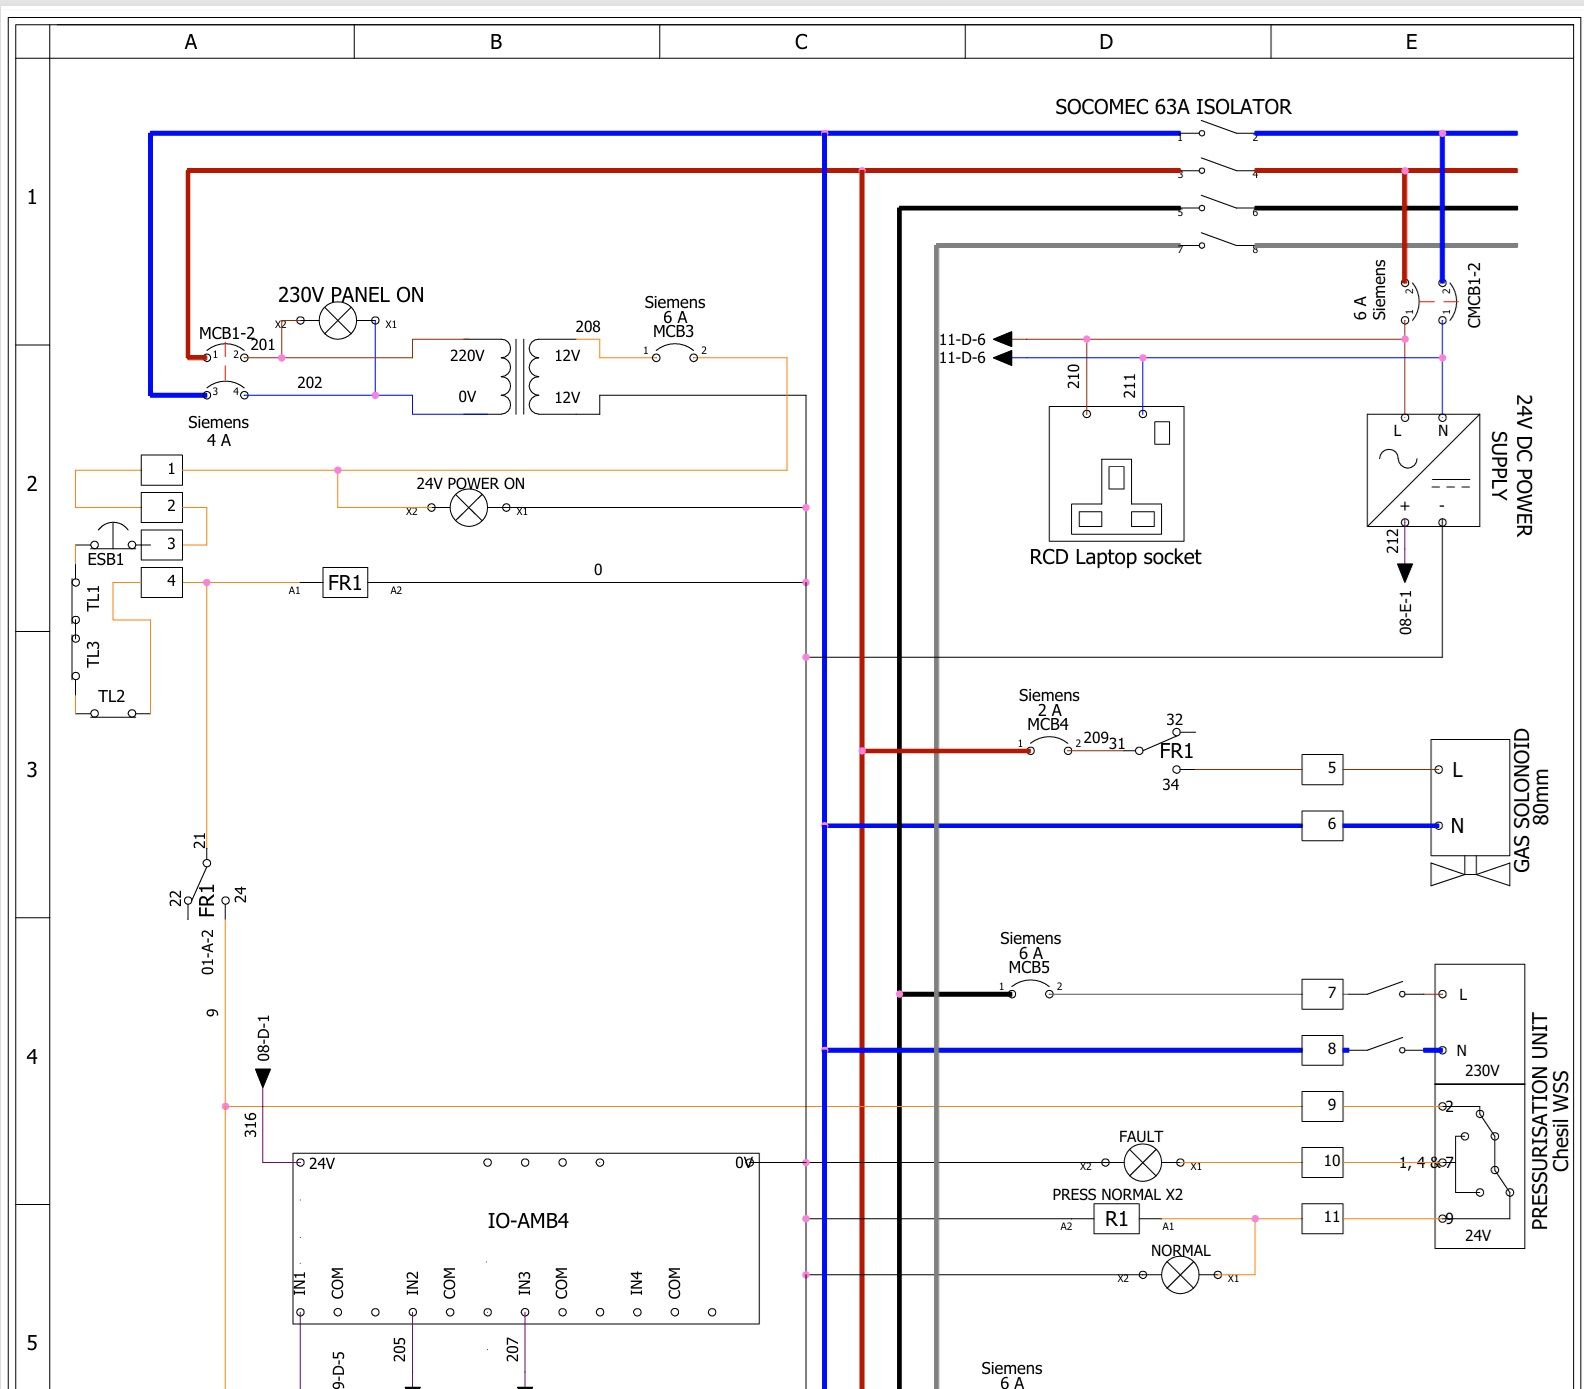The image size is (1584, 1389).
Task: Select the 24V DC POWER SUPPLY label
Action: pyautogui.click(x=1511, y=465)
